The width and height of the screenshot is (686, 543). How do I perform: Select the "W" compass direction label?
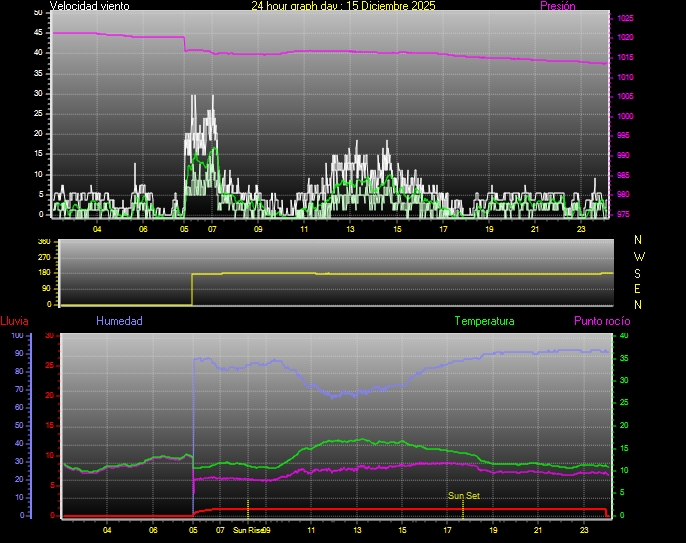pyautogui.click(x=639, y=256)
